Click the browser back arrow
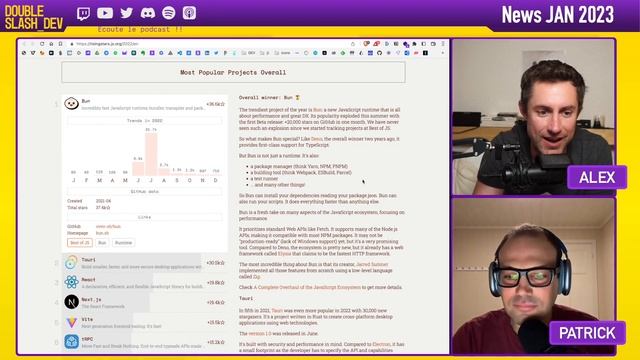 (24, 44)
